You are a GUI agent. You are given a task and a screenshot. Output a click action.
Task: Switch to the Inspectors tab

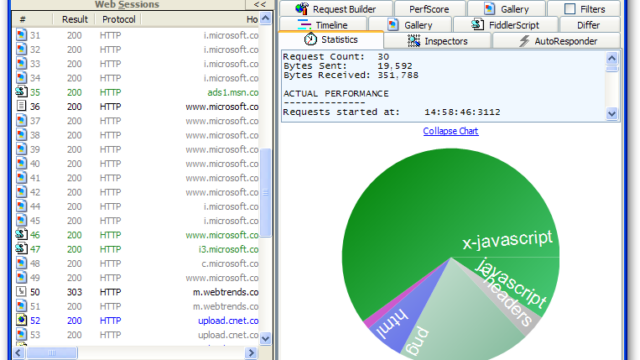tap(437, 41)
